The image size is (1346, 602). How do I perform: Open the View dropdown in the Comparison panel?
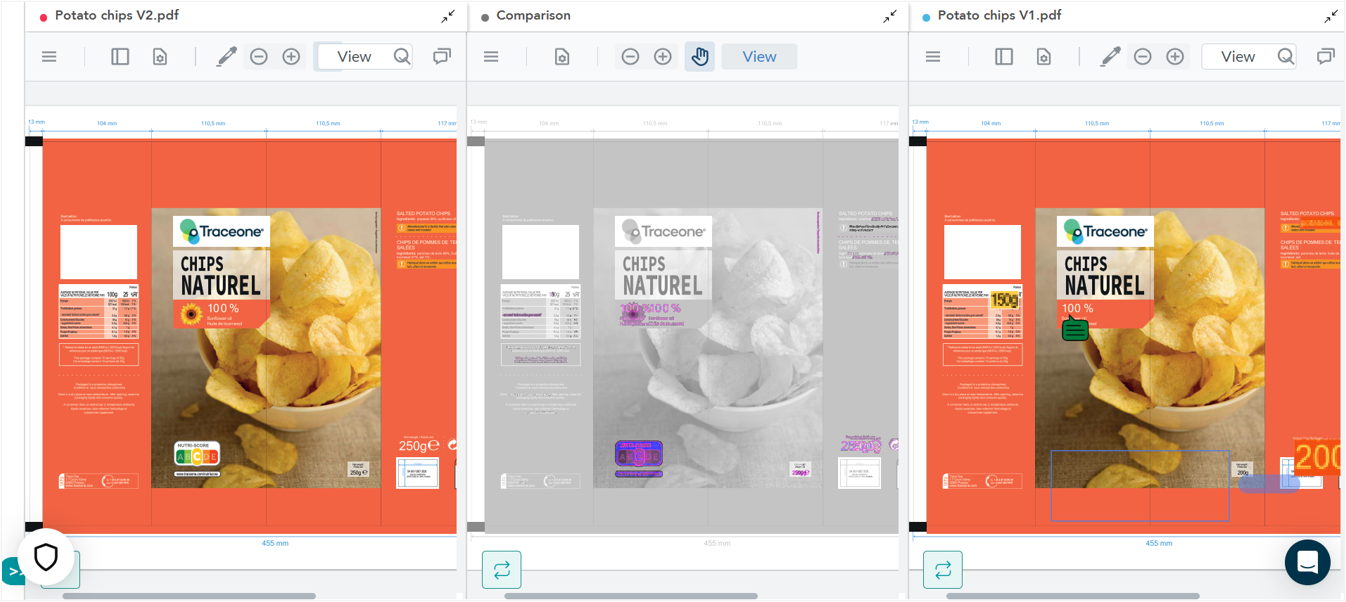pyautogui.click(x=759, y=56)
